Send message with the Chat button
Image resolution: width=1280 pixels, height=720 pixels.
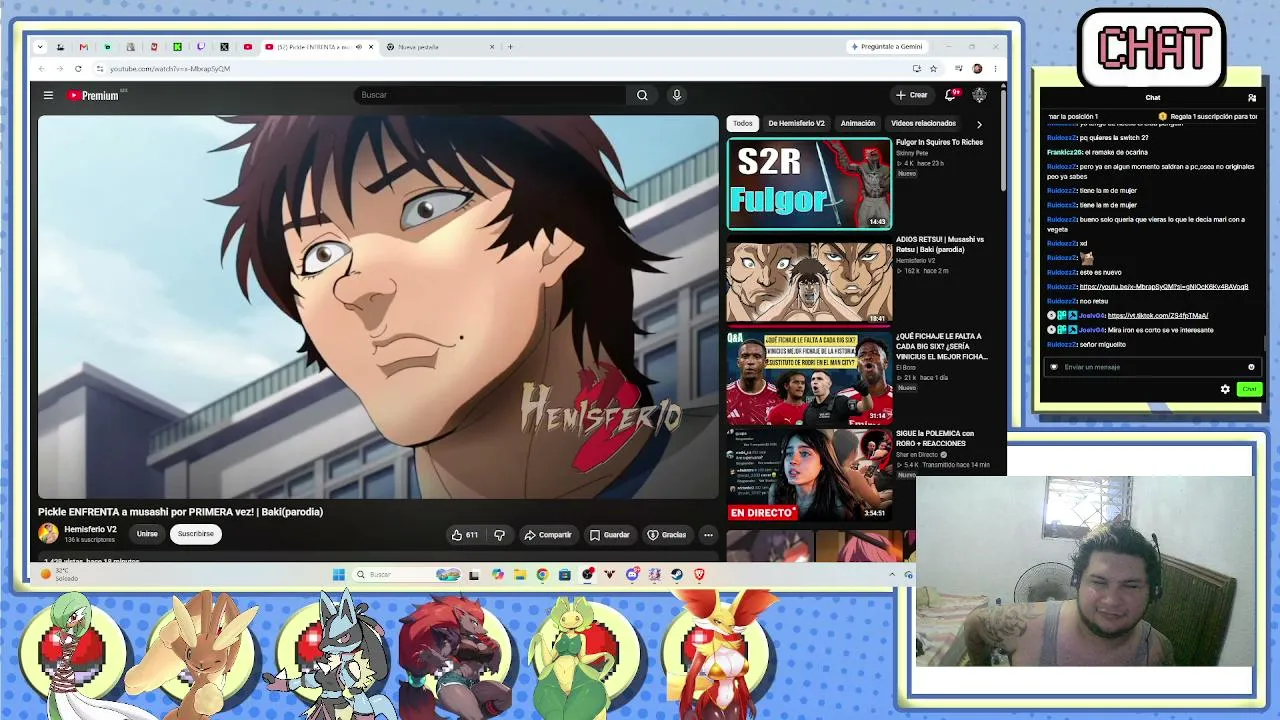click(1249, 389)
